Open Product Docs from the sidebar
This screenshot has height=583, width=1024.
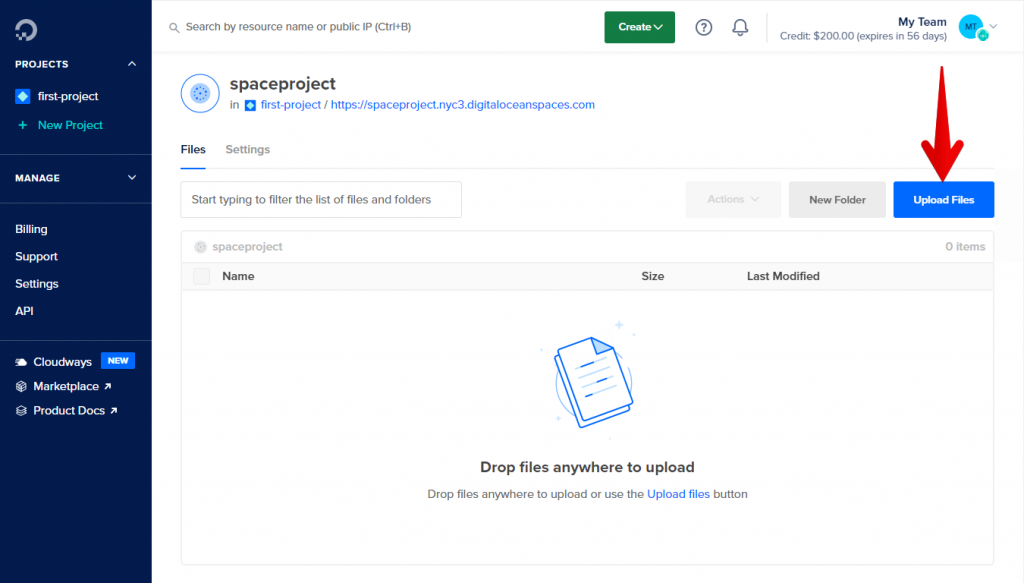65,410
